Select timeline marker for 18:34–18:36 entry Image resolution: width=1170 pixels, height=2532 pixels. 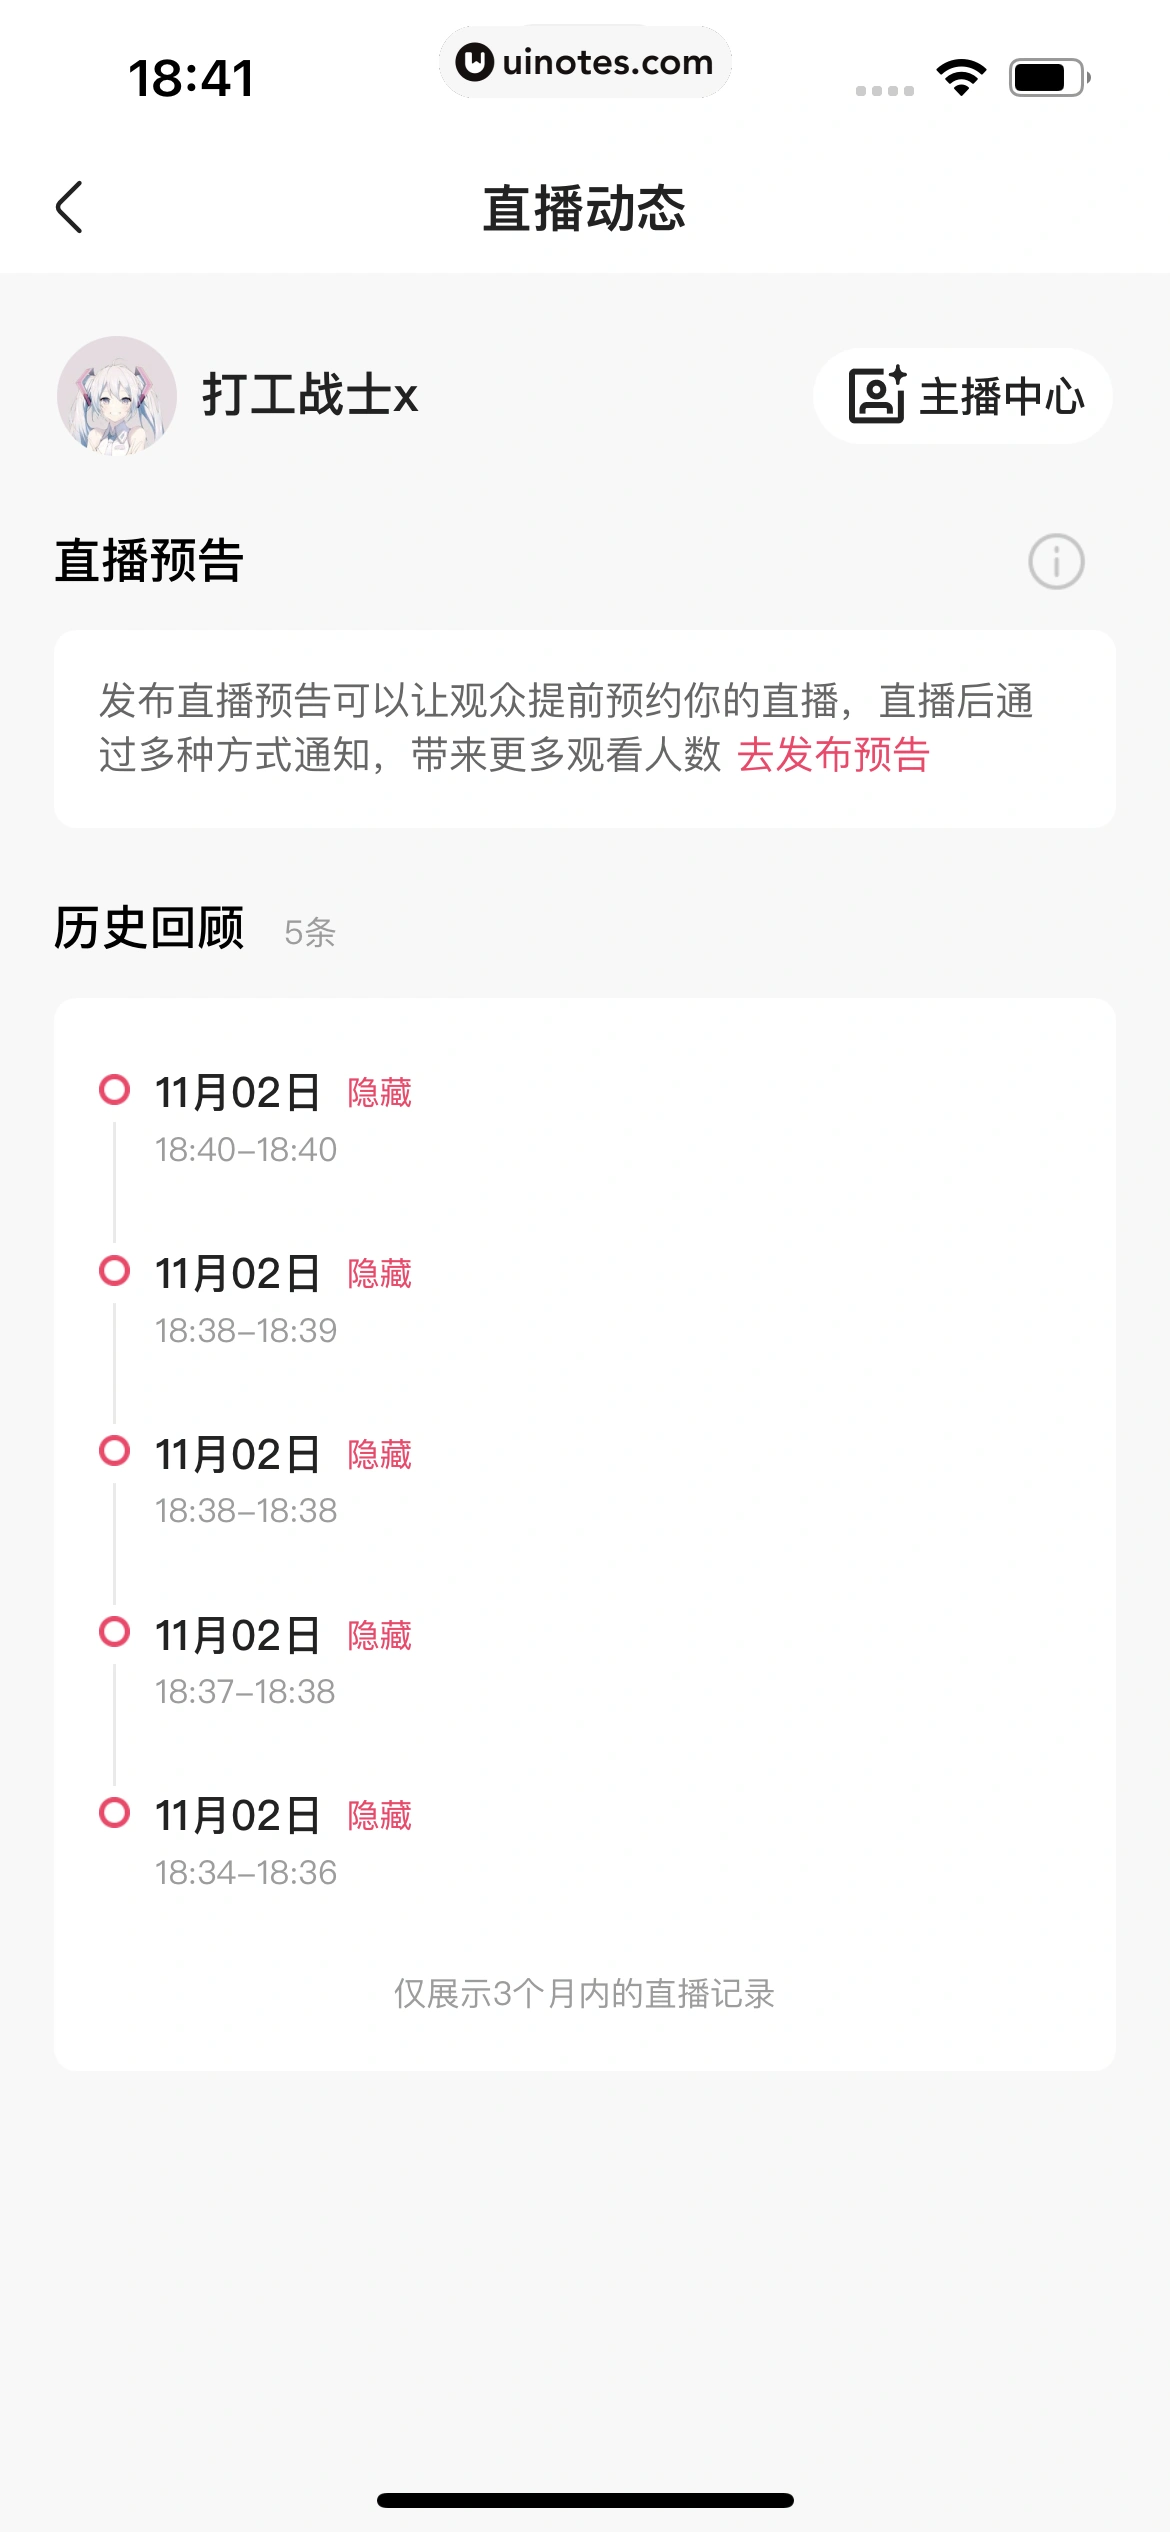(115, 1812)
